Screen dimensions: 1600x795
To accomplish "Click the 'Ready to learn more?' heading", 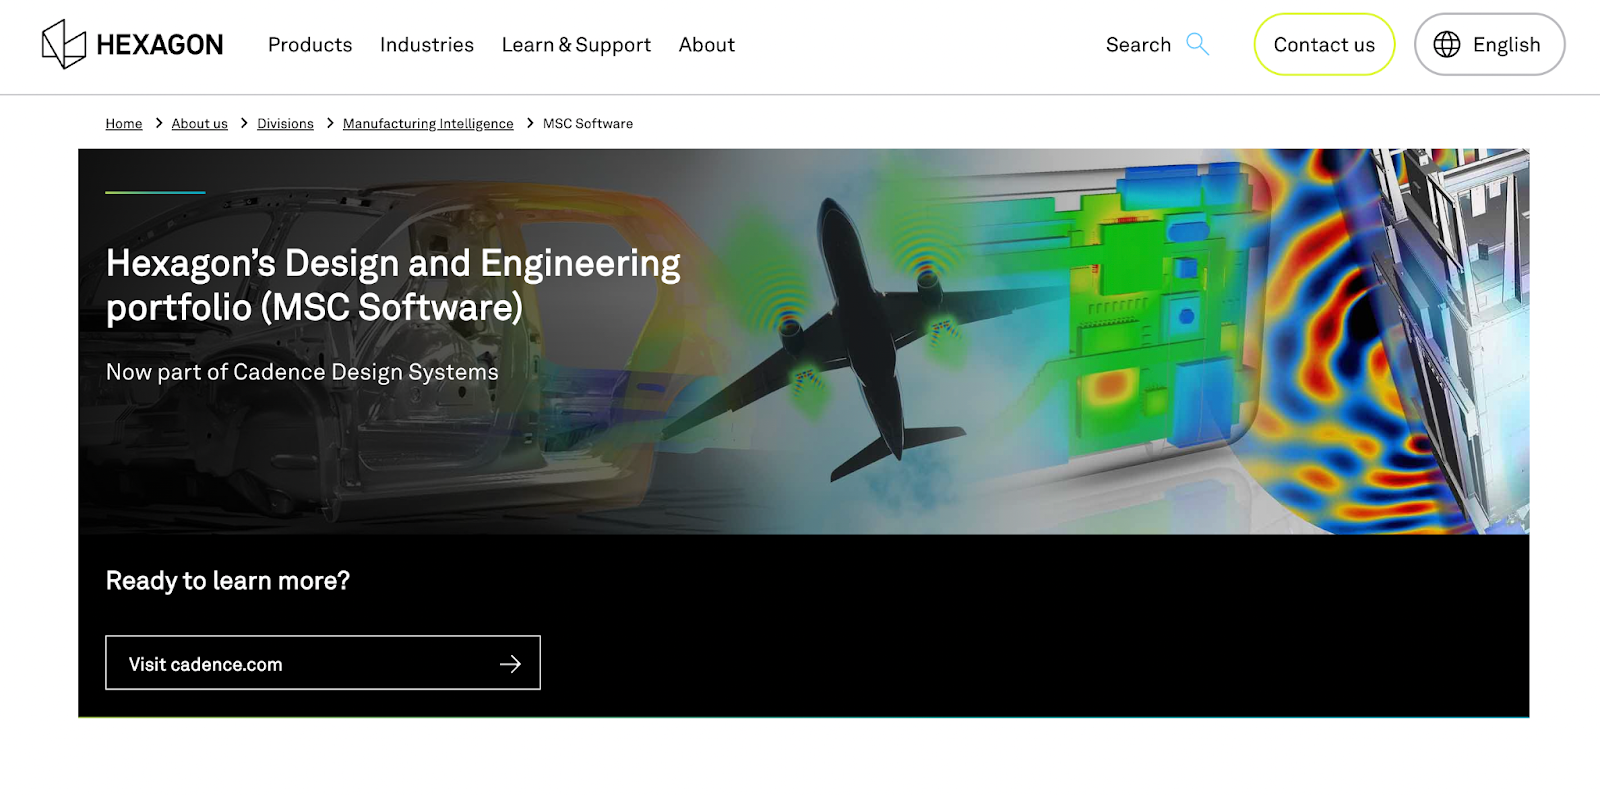I will click(228, 581).
